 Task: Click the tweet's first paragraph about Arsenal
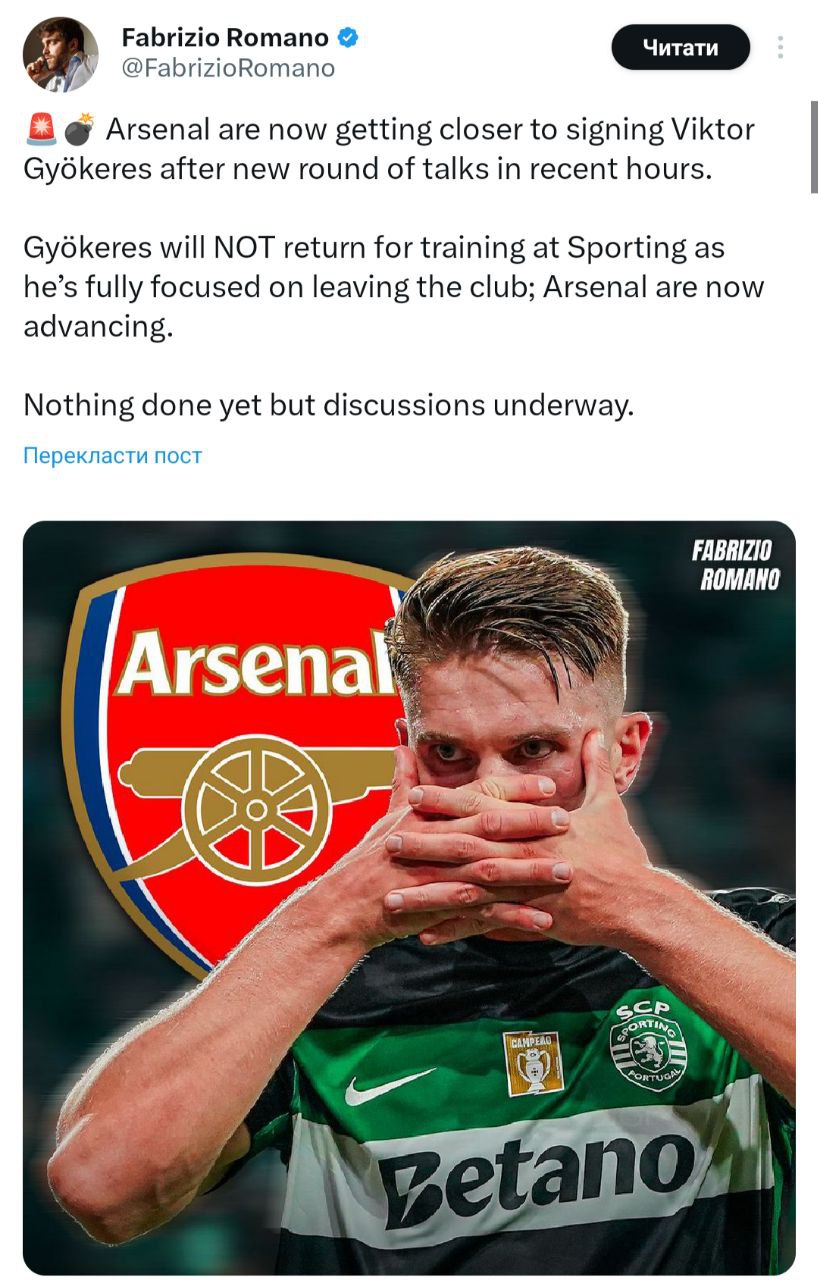389,149
